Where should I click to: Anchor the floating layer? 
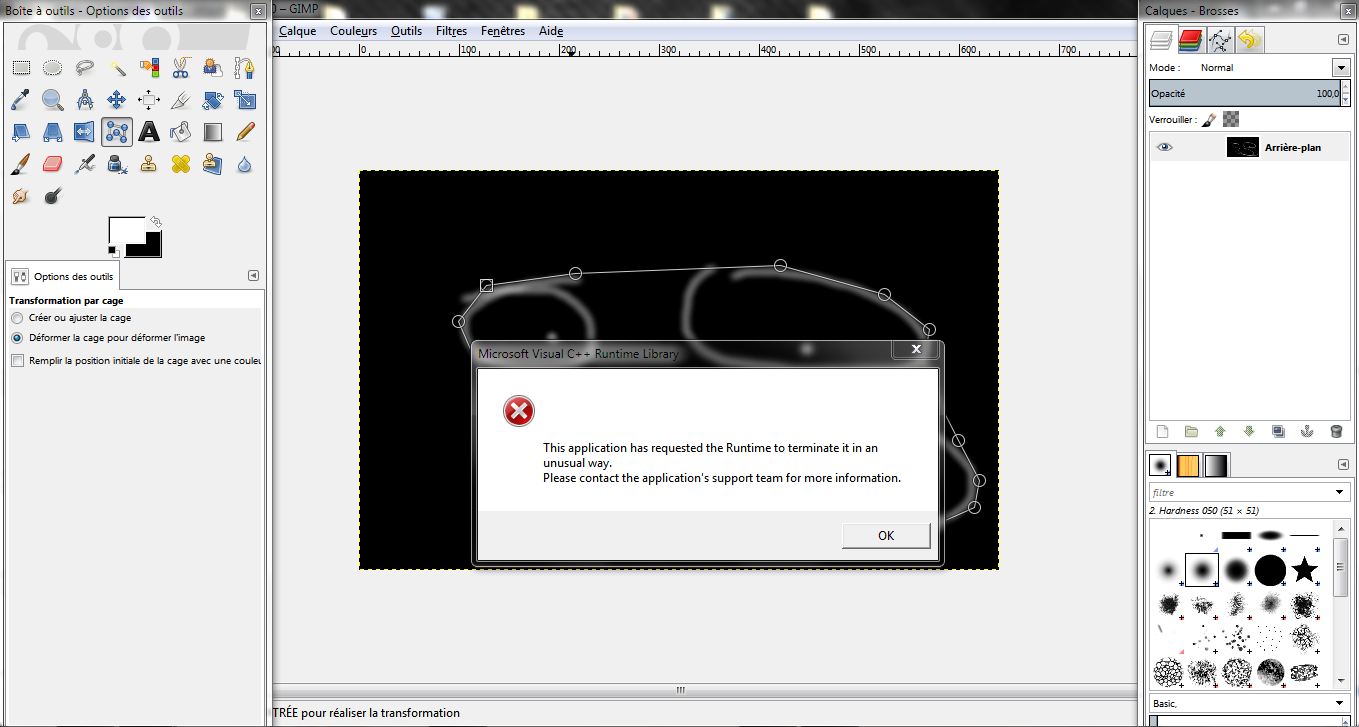[x=1306, y=432]
